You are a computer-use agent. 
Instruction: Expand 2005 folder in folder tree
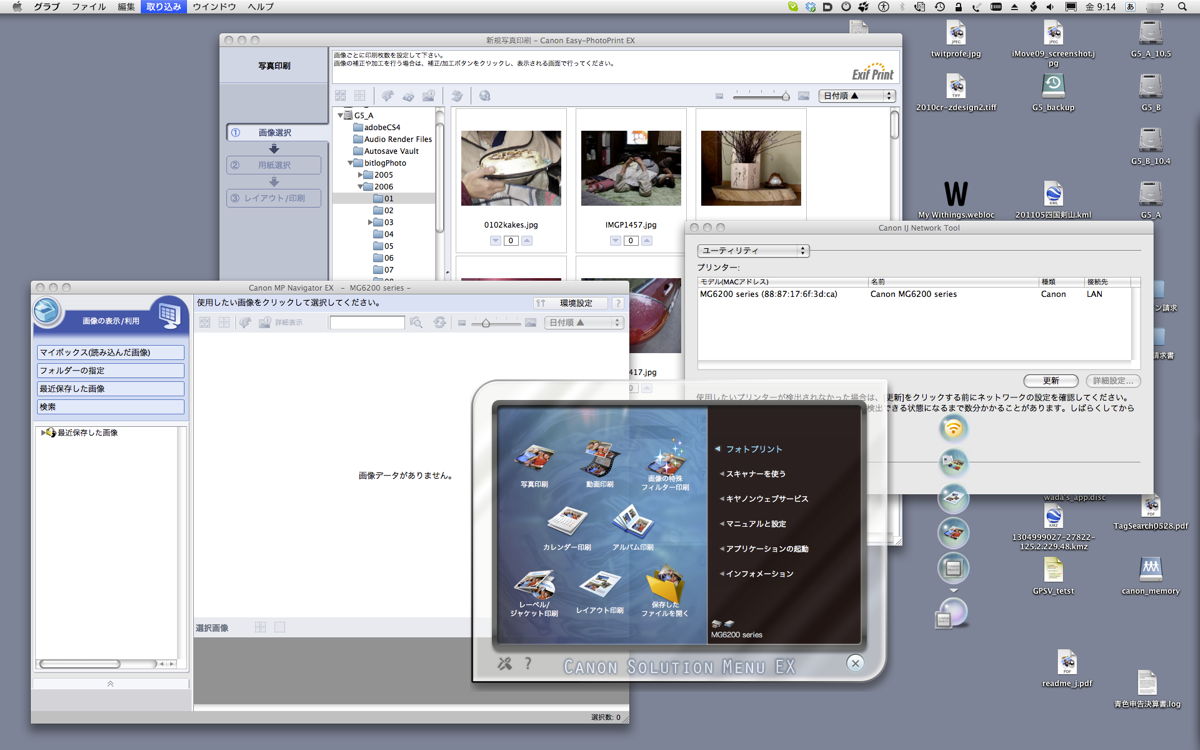point(362,174)
